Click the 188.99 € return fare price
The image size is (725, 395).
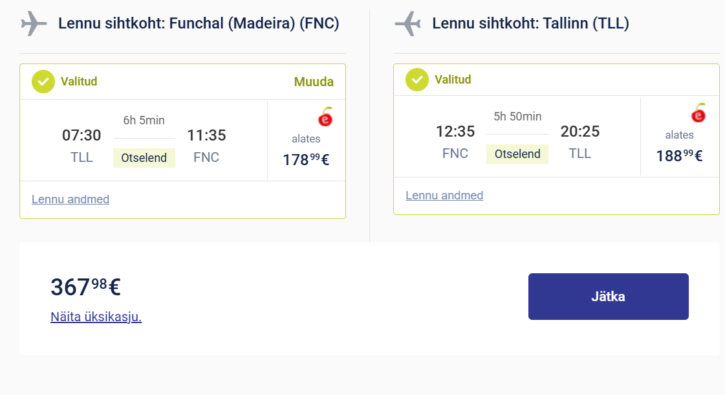tap(679, 156)
